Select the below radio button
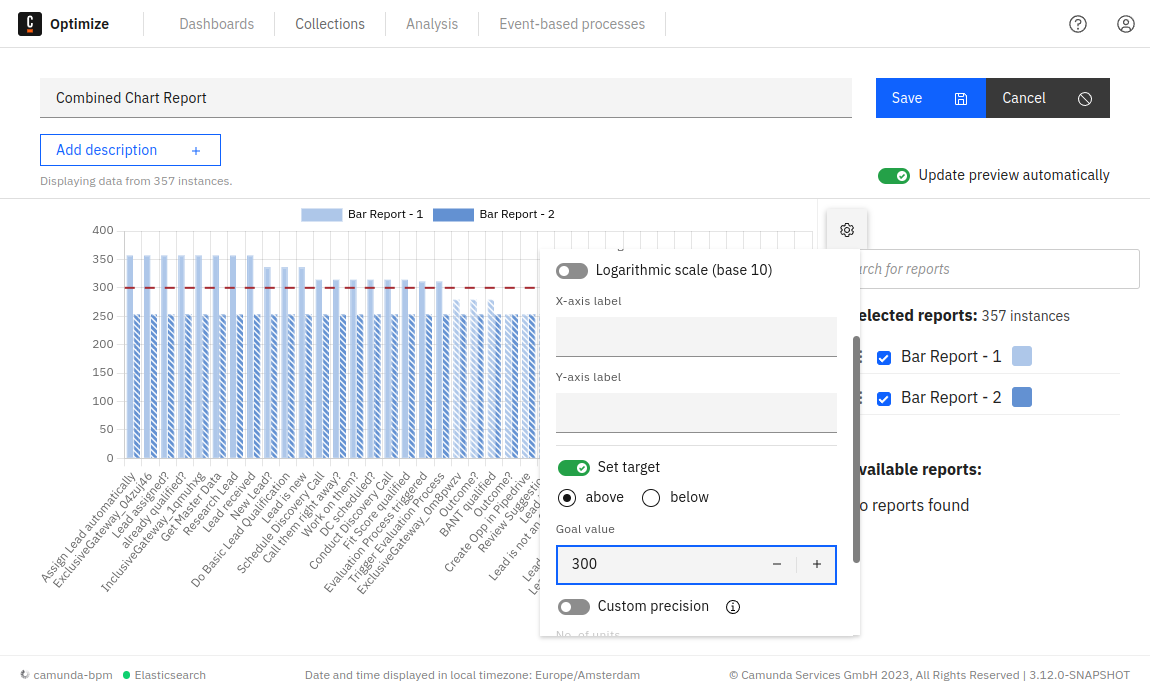This screenshot has height=693, width=1150. point(651,497)
